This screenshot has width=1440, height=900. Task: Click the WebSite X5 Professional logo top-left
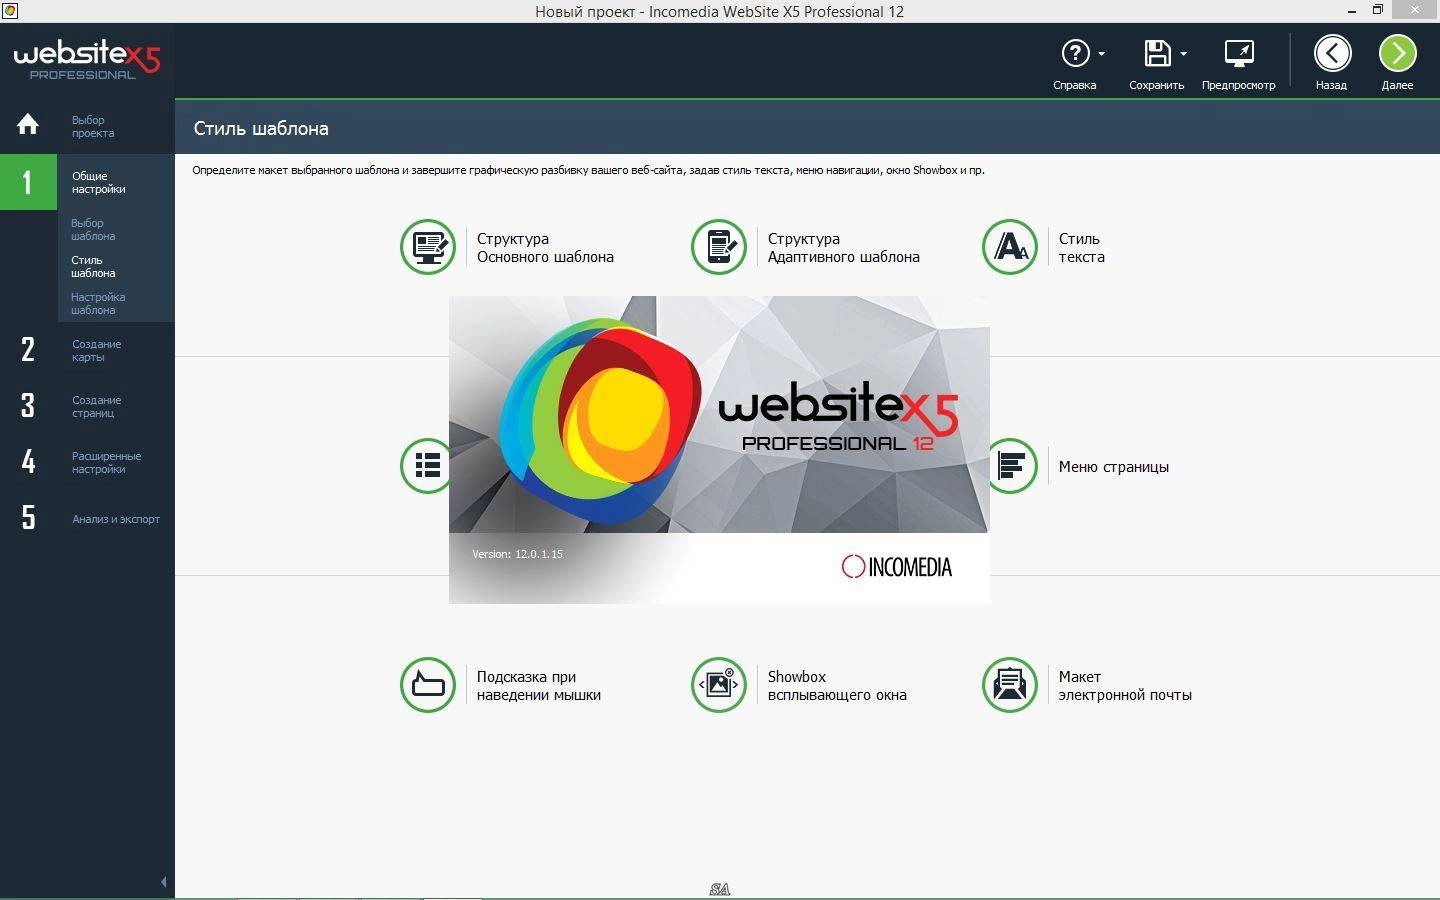[x=87, y=60]
